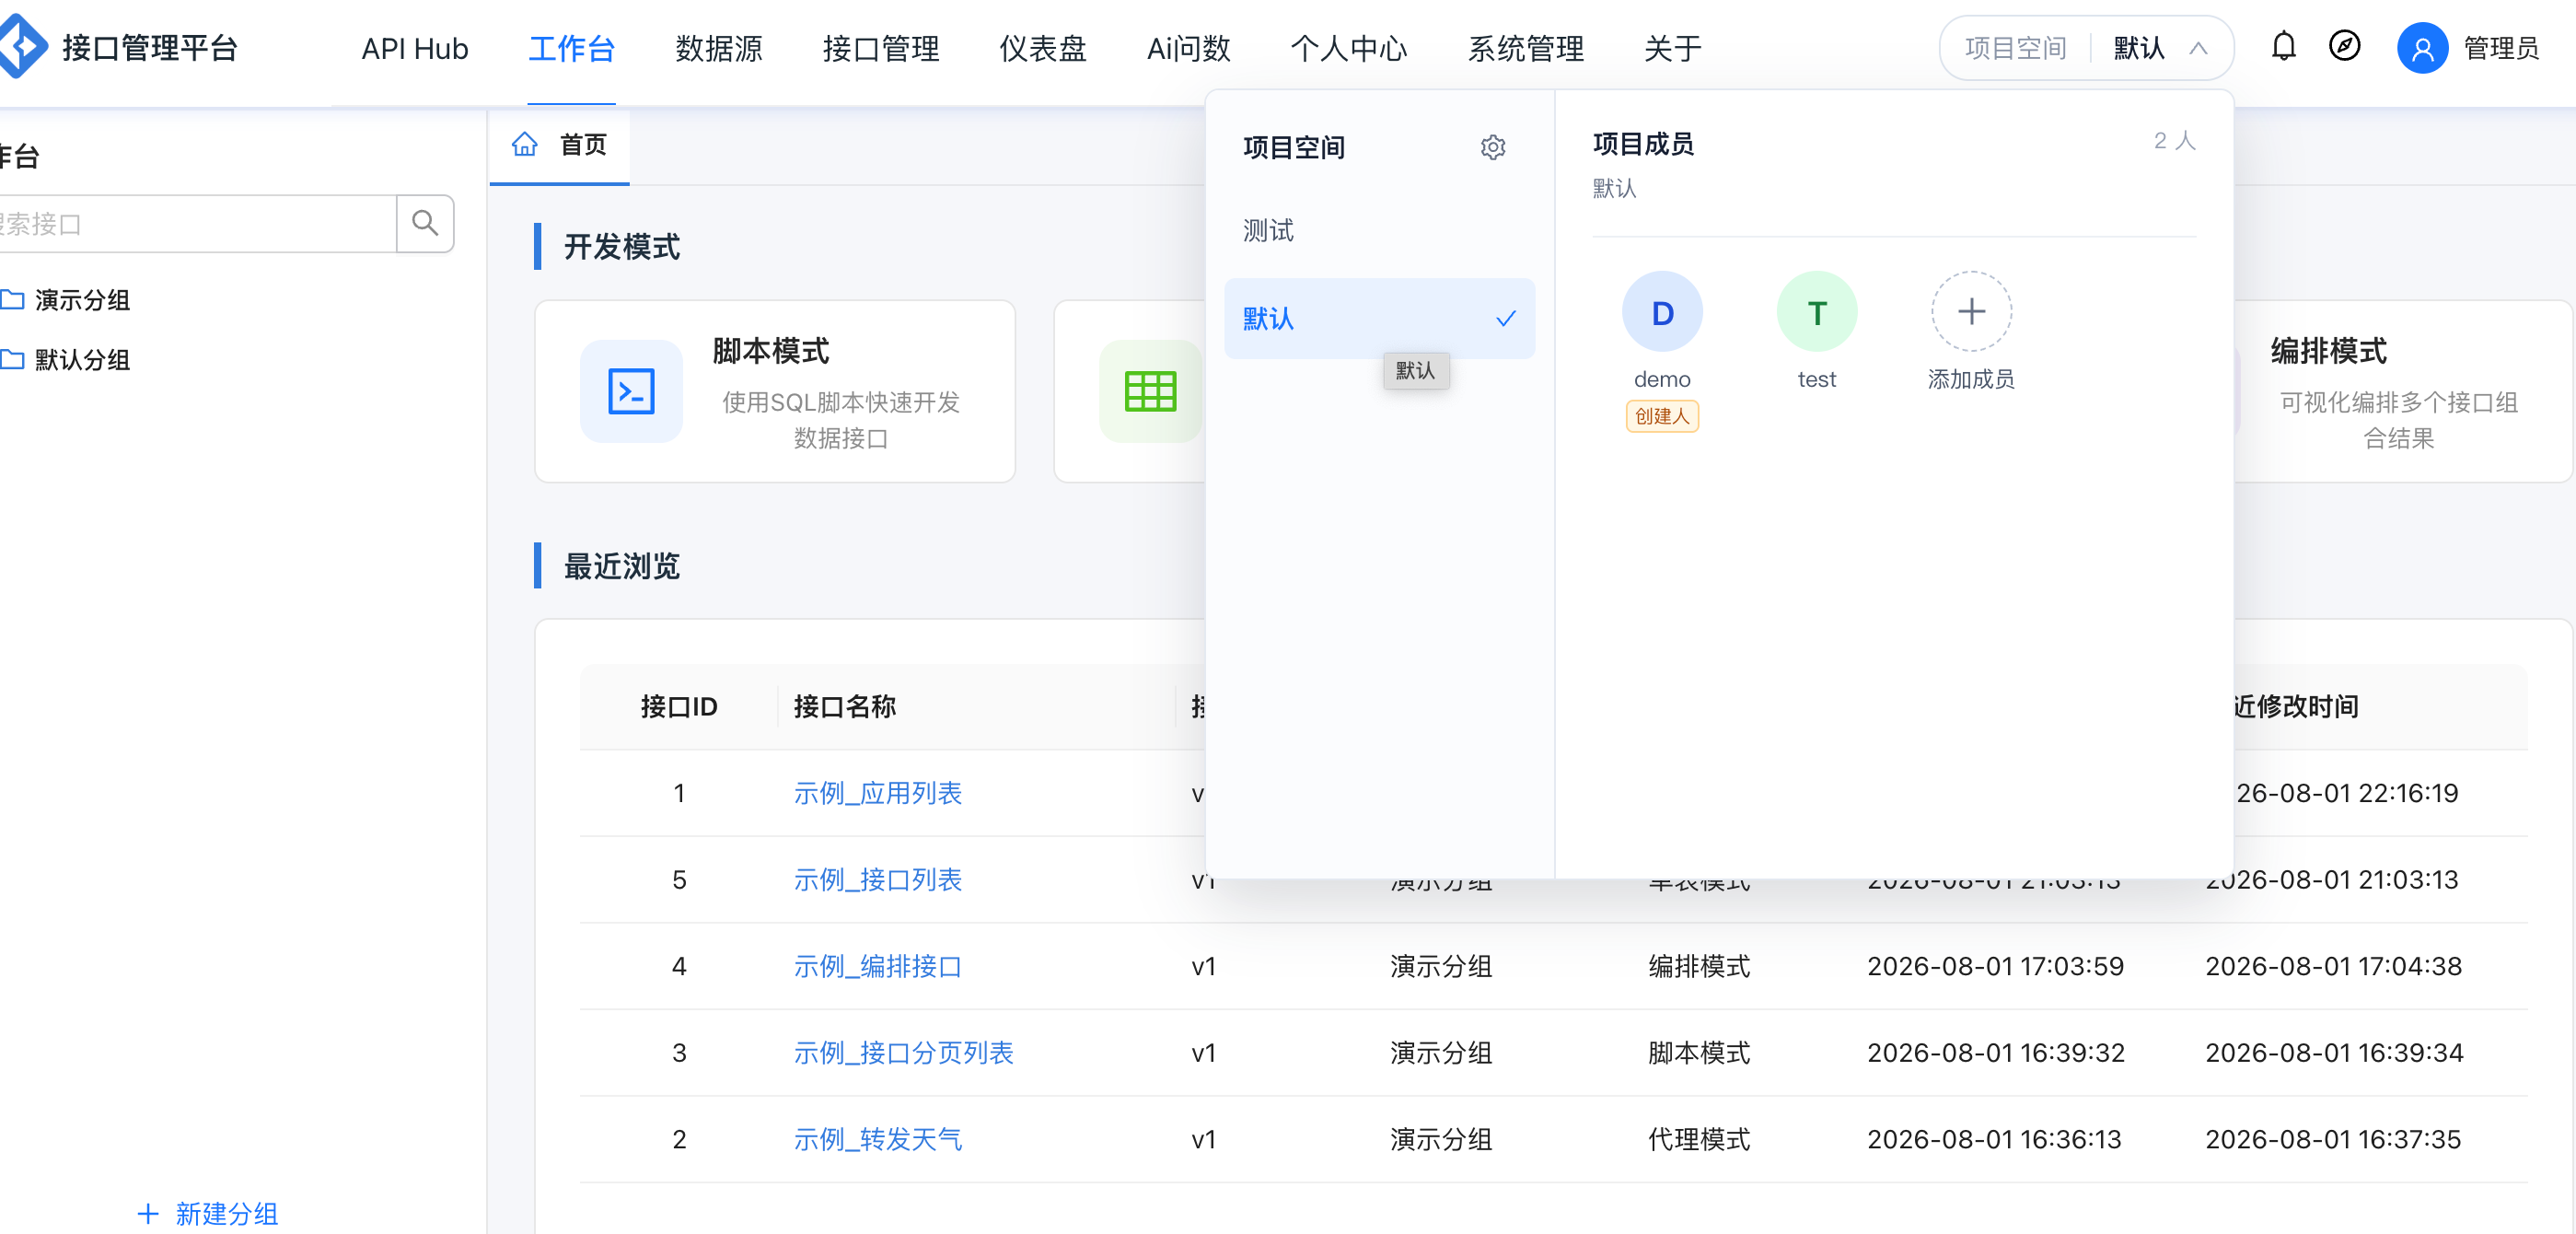Click 编排模式 cell in row 4
The width and height of the screenshot is (2576, 1234).
tap(1699, 966)
